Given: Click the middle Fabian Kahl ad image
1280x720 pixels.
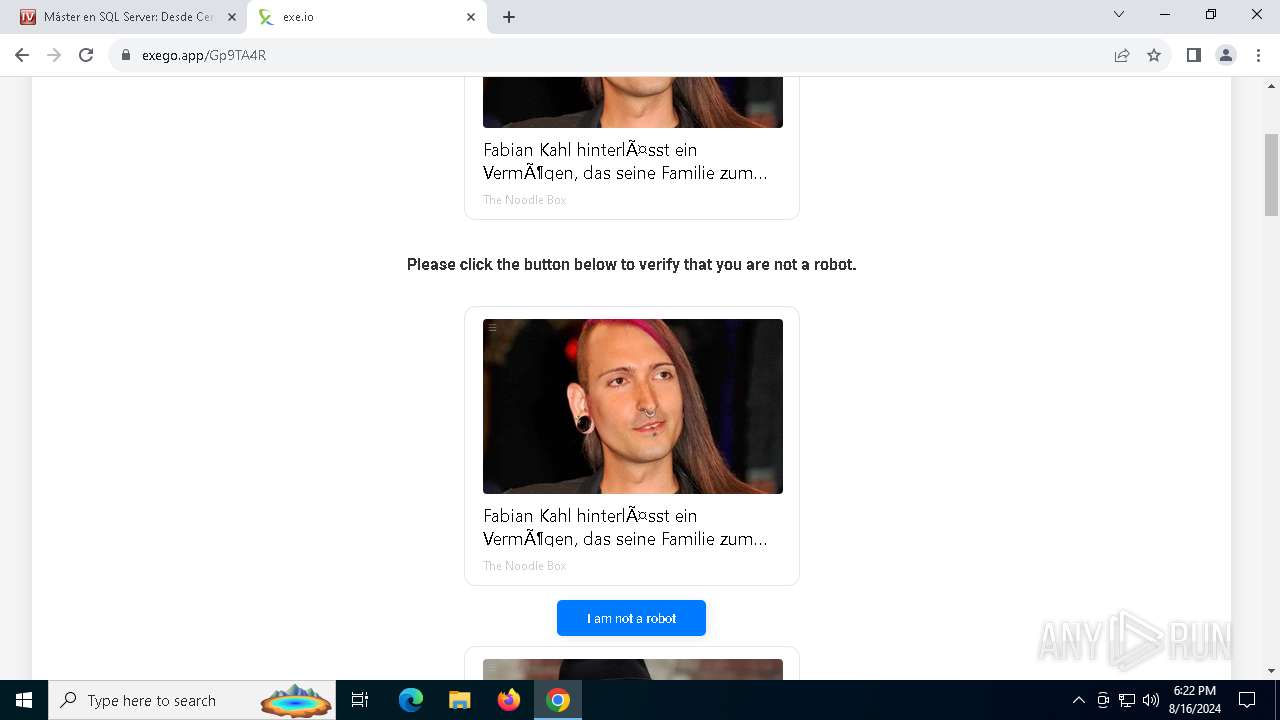Looking at the screenshot, I should tap(632, 406).
